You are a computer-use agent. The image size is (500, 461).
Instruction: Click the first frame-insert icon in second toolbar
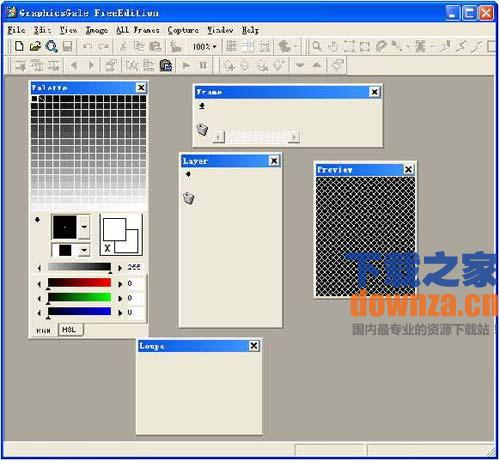21,65
